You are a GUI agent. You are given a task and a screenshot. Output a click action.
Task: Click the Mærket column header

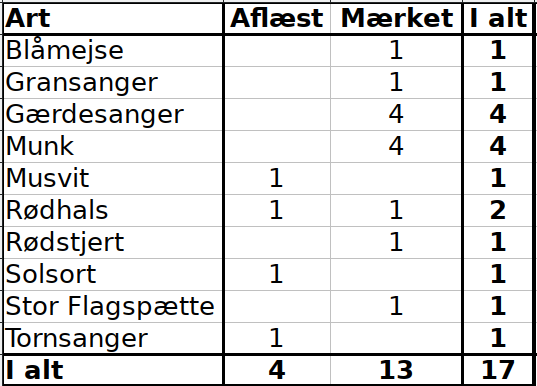pos(396,18)
